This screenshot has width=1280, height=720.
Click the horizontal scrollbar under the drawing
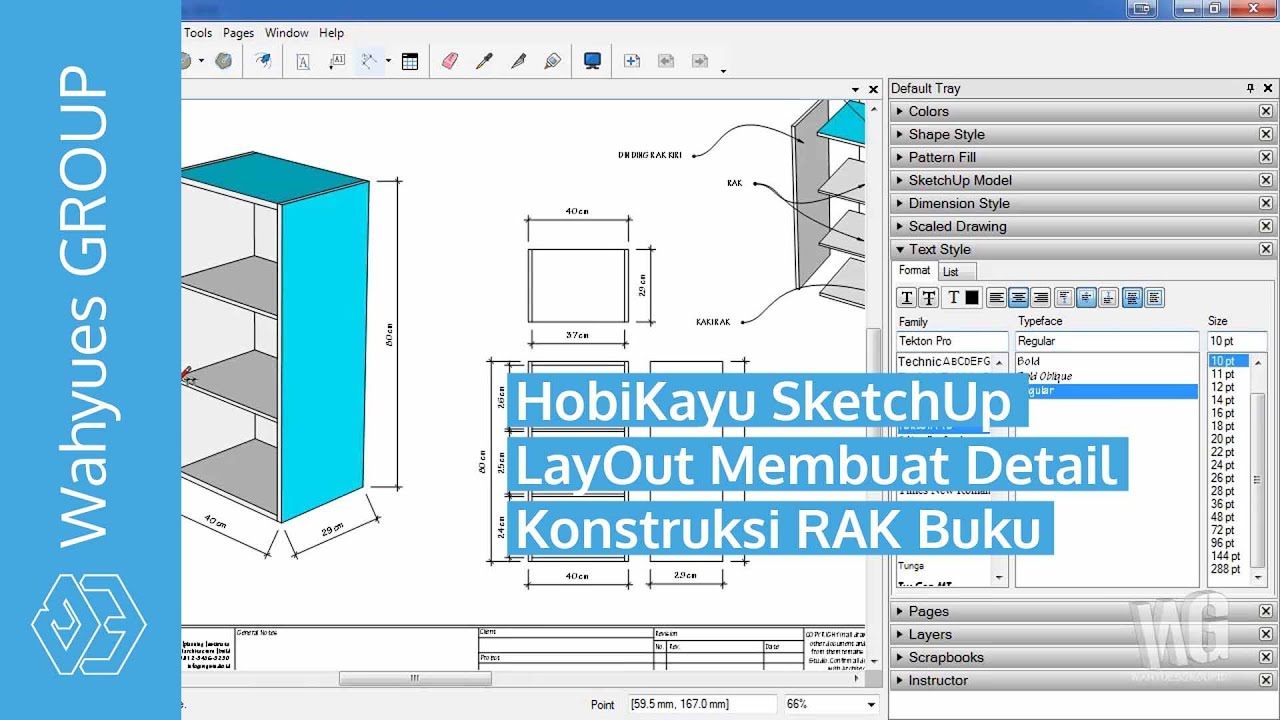tap(415, 678)
